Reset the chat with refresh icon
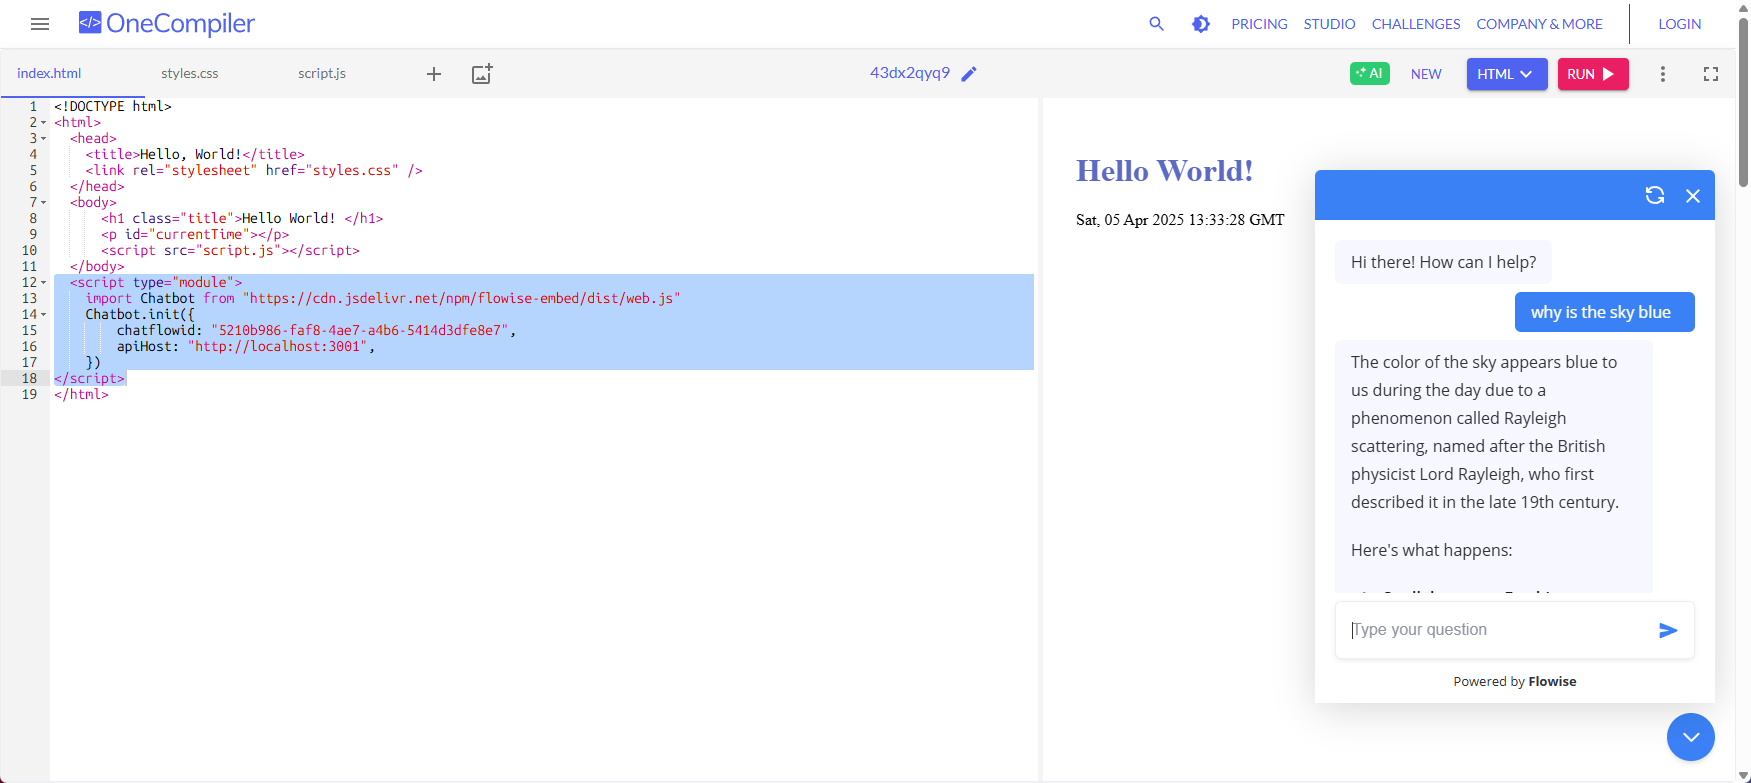The image size is (1751, 783). [x=1655, y=195]
